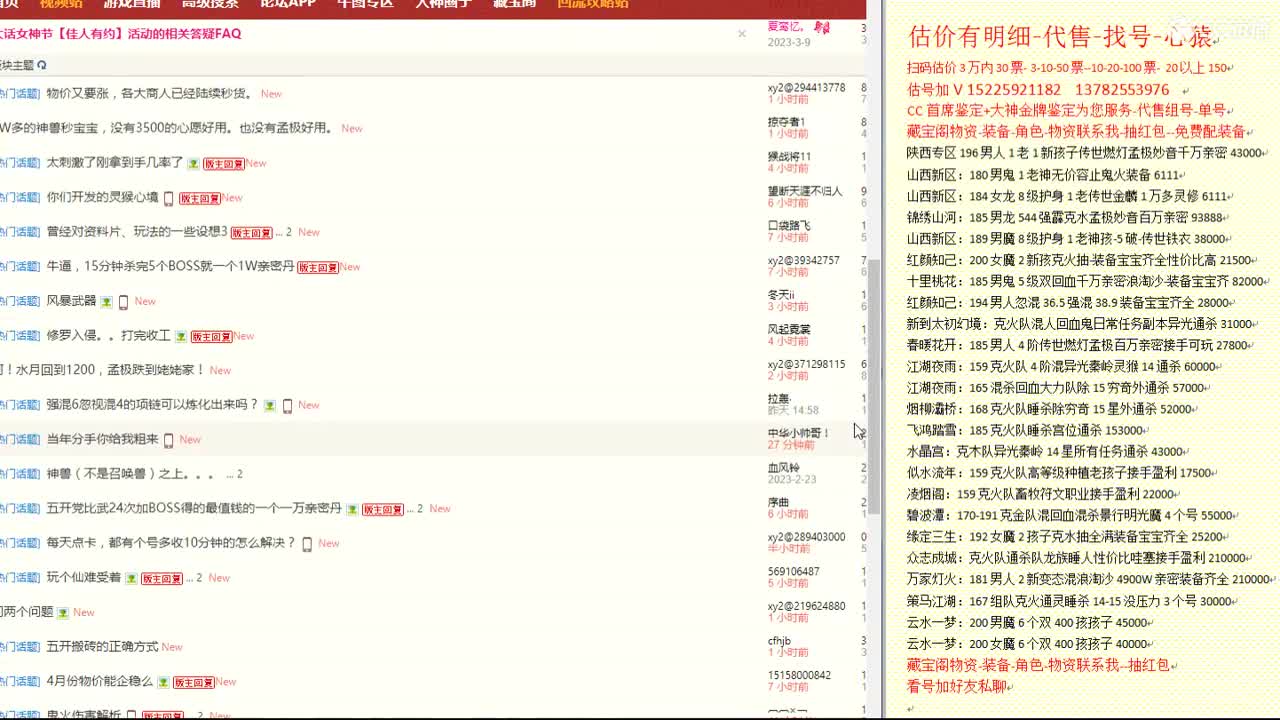
Task: 版主回复 badge on 太刺激了刚拿到手几率了
Action: pos(225,163)
